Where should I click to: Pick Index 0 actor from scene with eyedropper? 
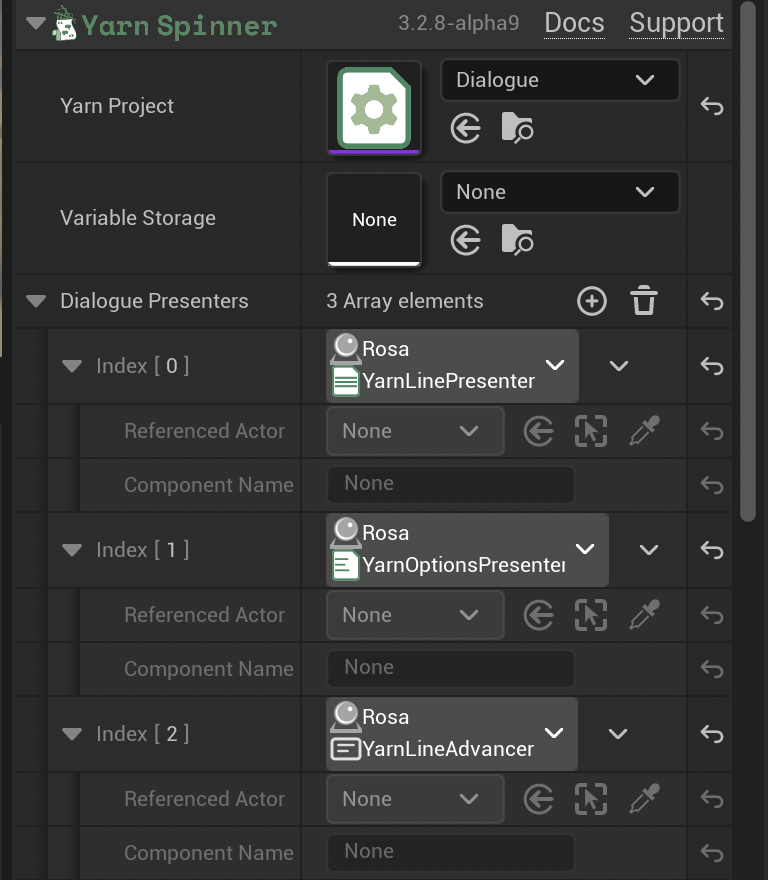(644, 431)
